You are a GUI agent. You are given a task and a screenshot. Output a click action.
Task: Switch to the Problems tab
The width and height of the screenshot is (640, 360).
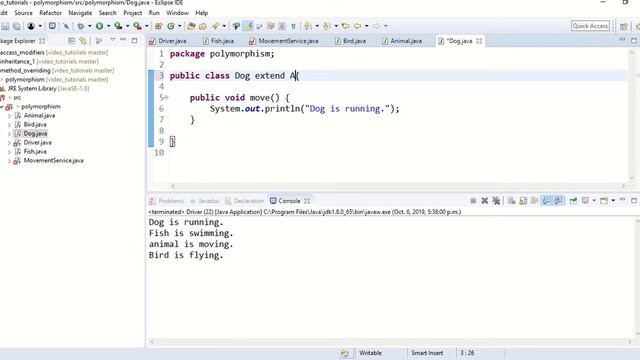(x=167, y=201)
